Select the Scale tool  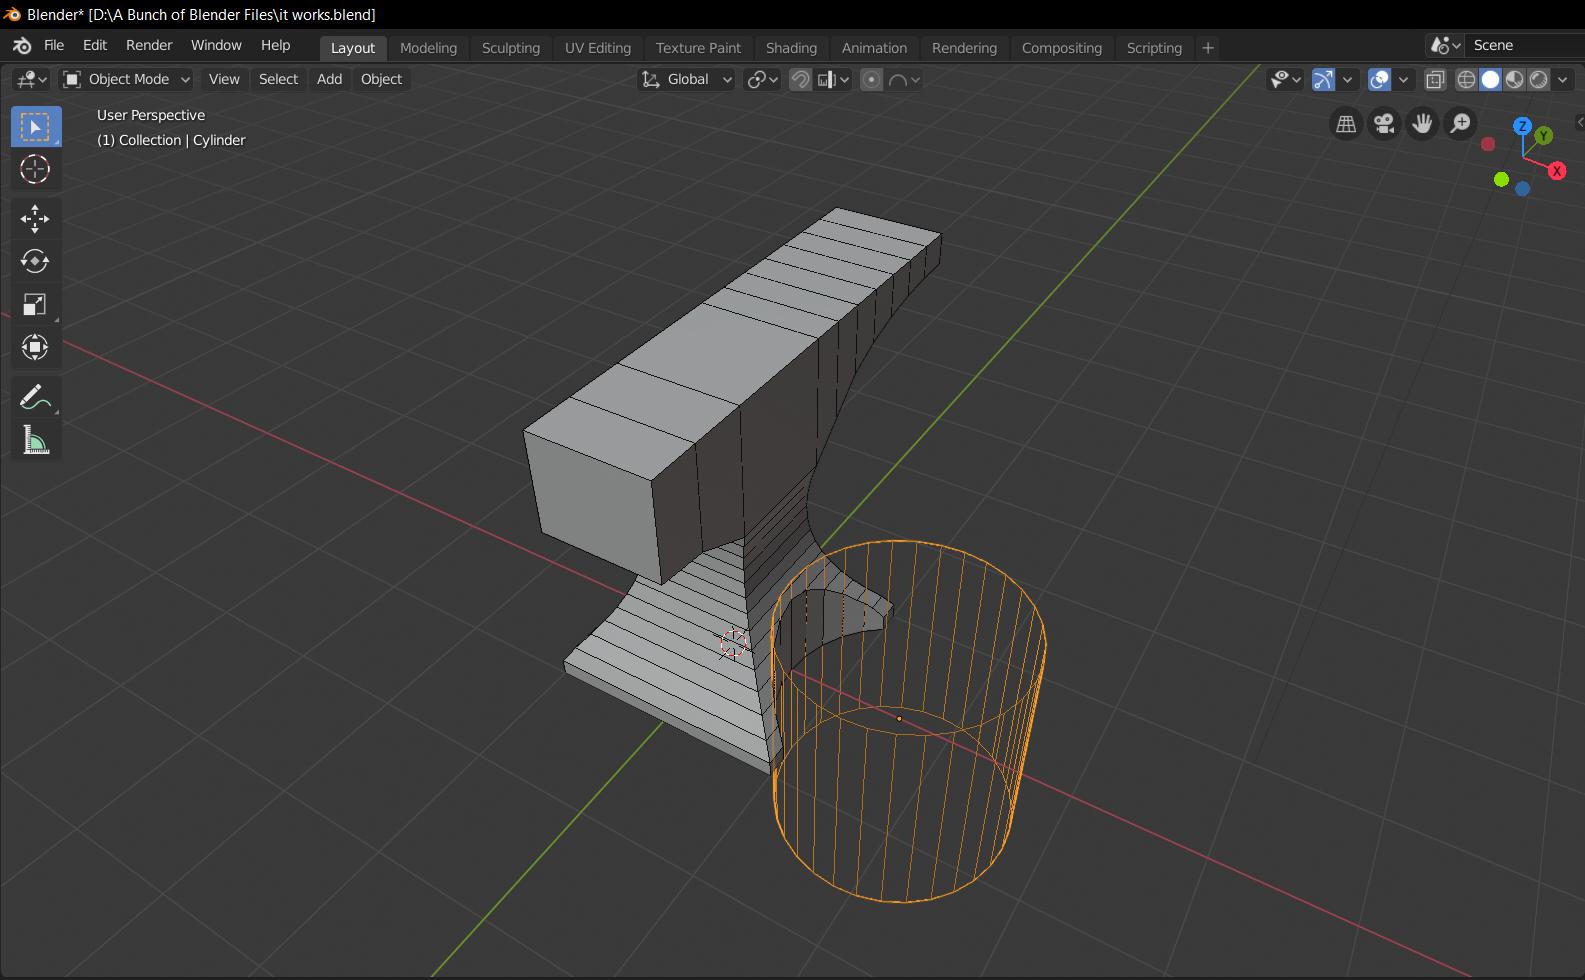point(35,304)
